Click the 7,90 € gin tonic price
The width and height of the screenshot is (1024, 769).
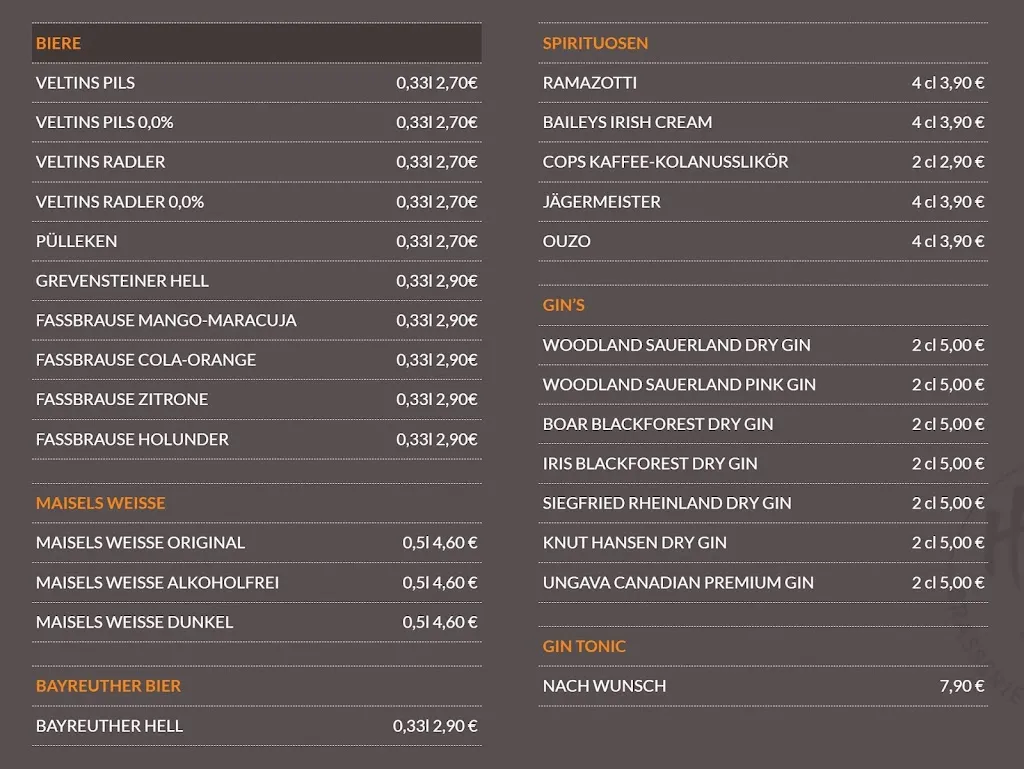[x=962, y=686]
